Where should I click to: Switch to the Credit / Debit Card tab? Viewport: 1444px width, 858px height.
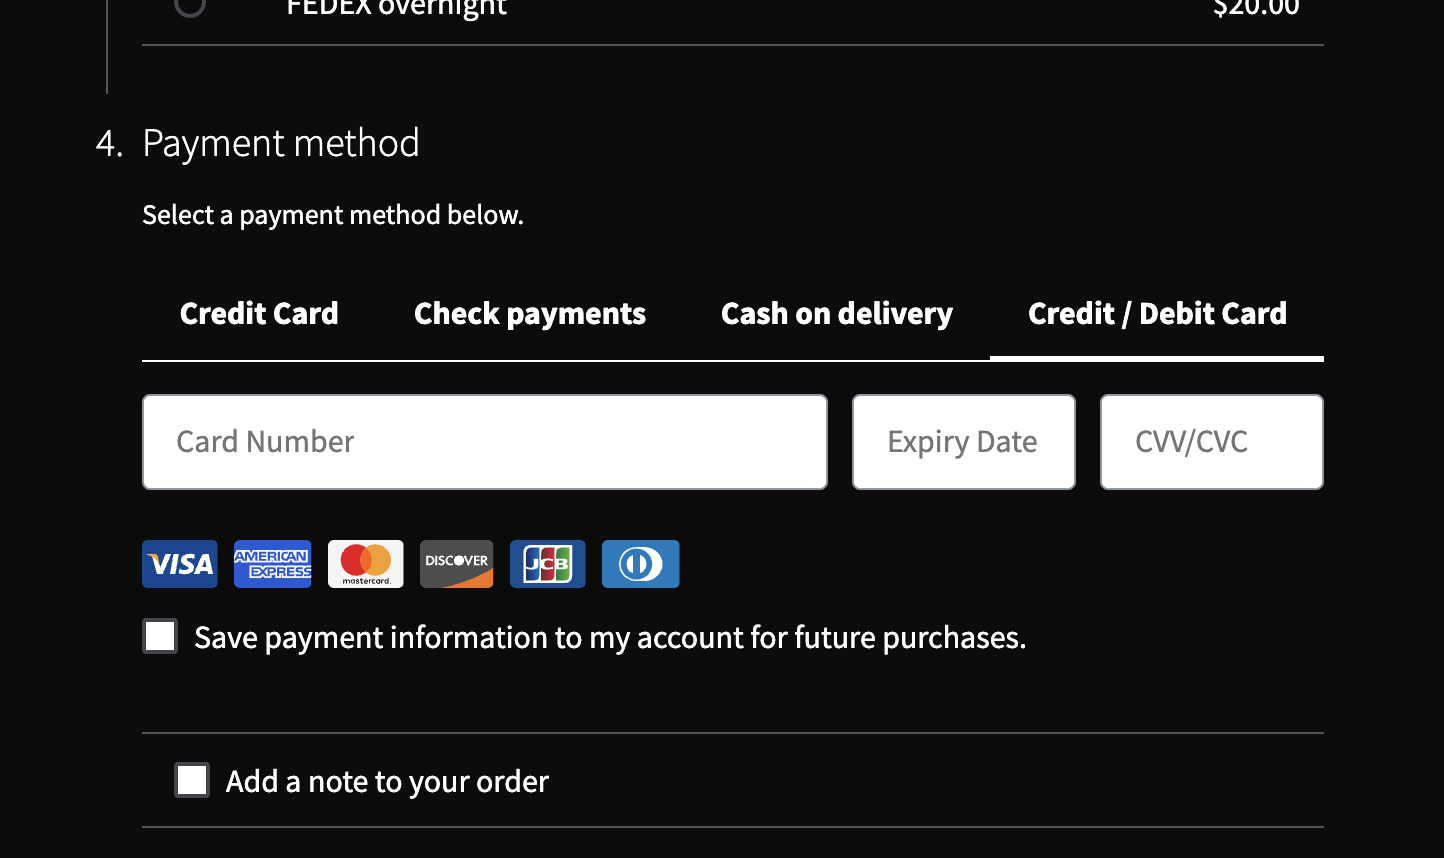pos(1157,313)
